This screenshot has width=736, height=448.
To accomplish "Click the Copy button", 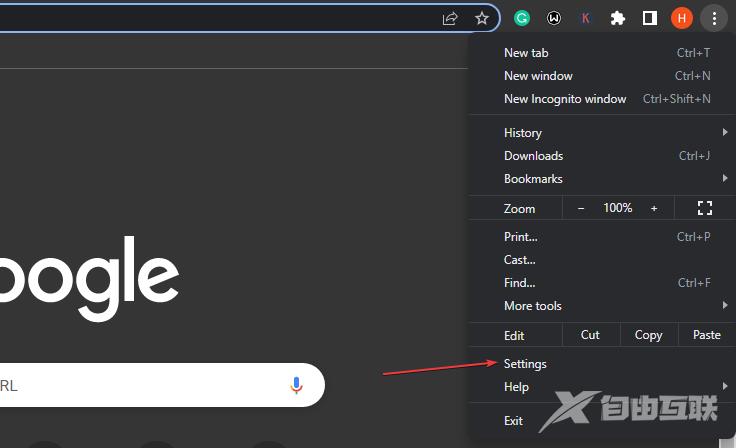I will 649,335.
